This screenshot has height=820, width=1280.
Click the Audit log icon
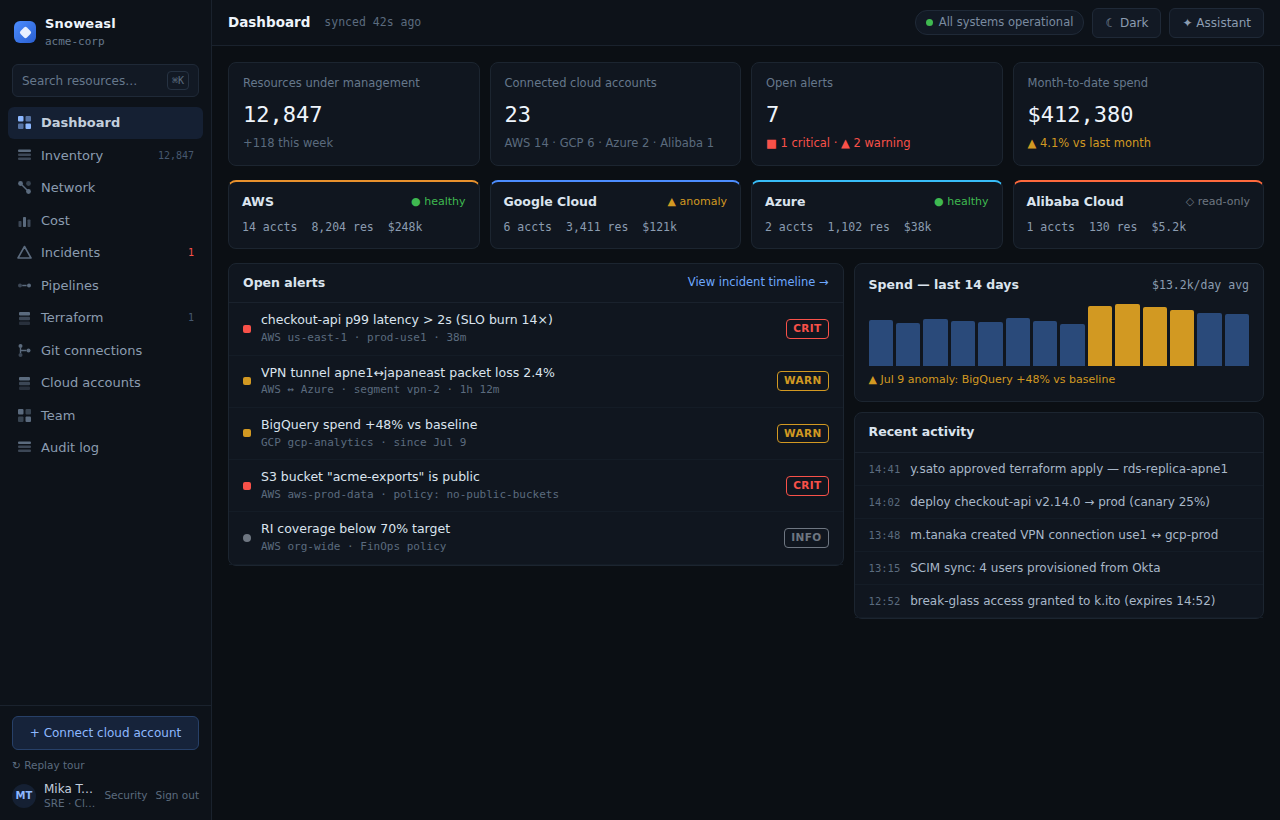coord(24,448)
